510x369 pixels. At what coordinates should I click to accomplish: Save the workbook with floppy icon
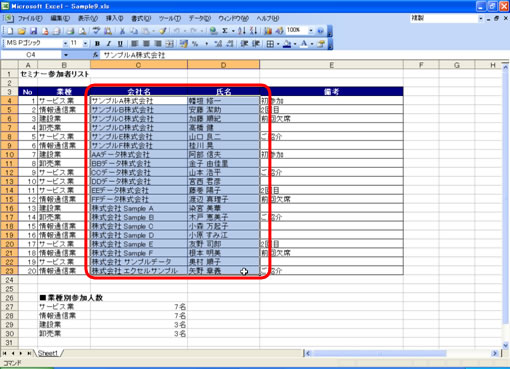point(33,31)
